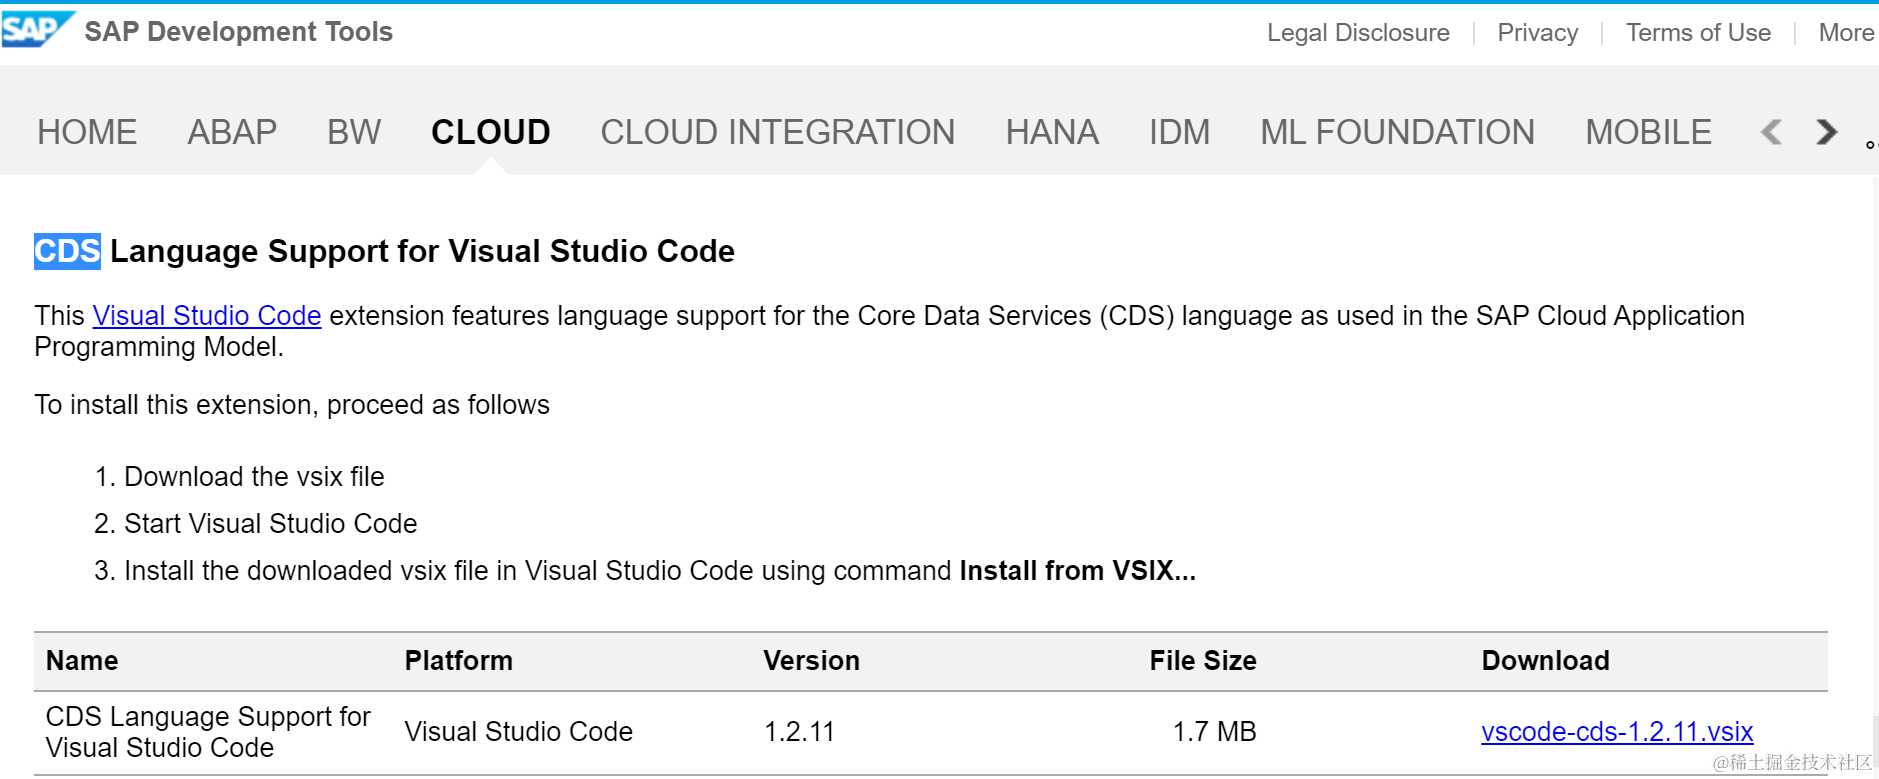Select the BW tab
The height and width of the screenshot is (779, 1879).
[x=354, y=132]
